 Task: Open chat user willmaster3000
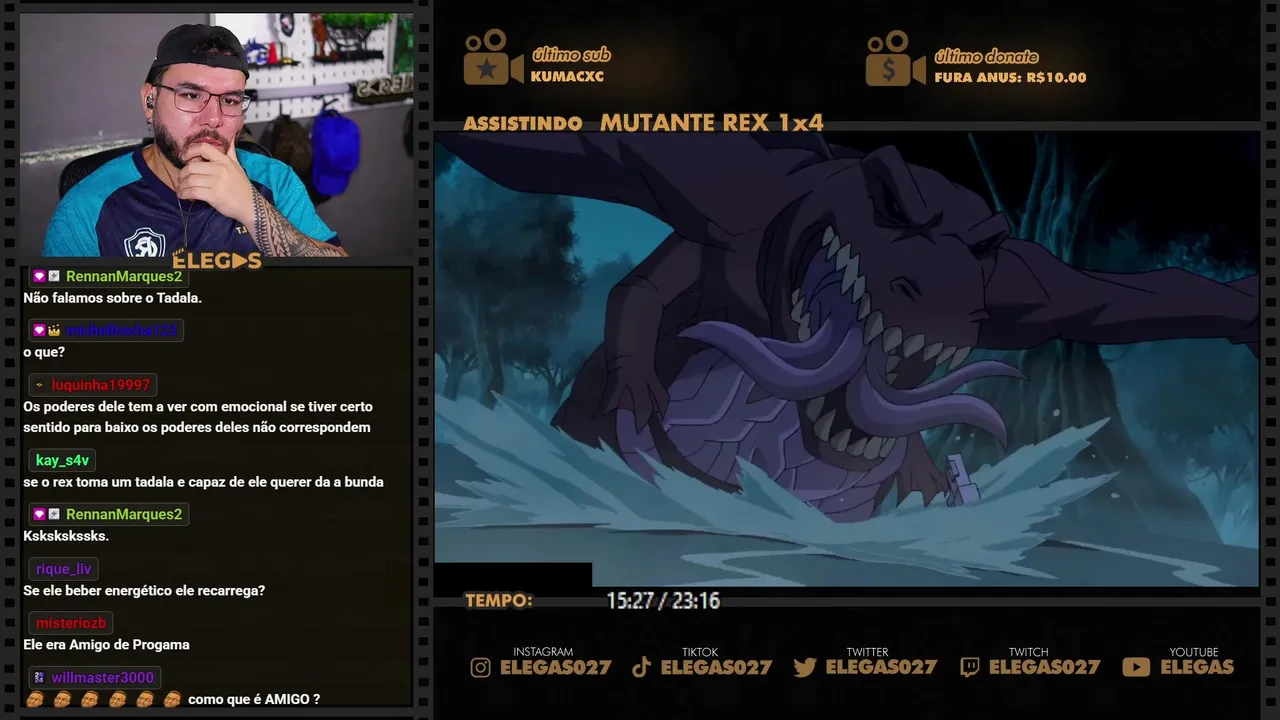103,677
